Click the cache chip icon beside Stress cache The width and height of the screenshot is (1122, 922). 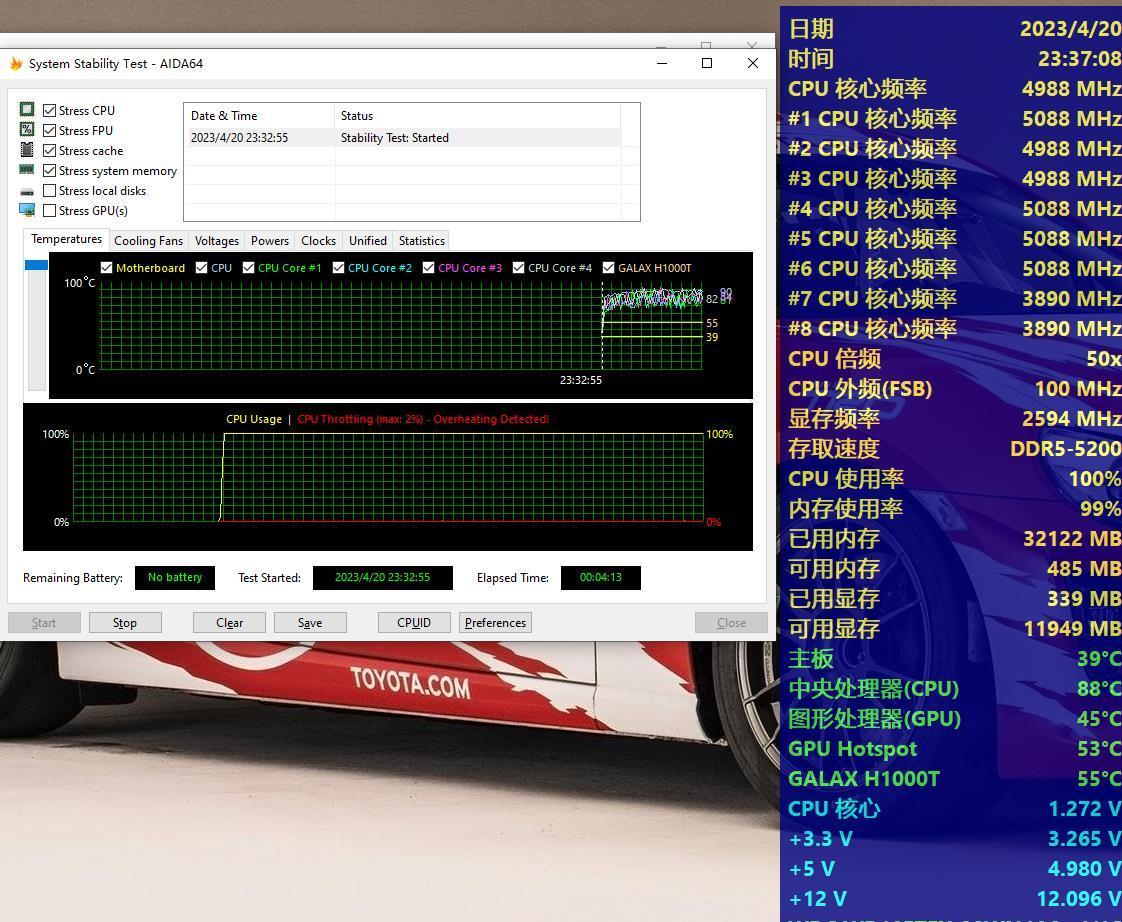pyautogui.click(x=26, y=150)
